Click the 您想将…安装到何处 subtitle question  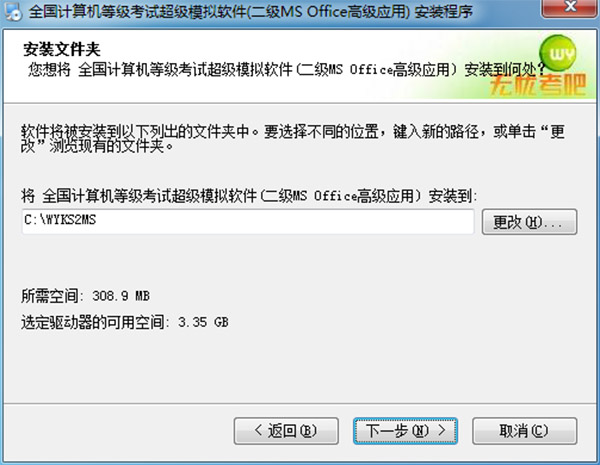coord(287,70)
